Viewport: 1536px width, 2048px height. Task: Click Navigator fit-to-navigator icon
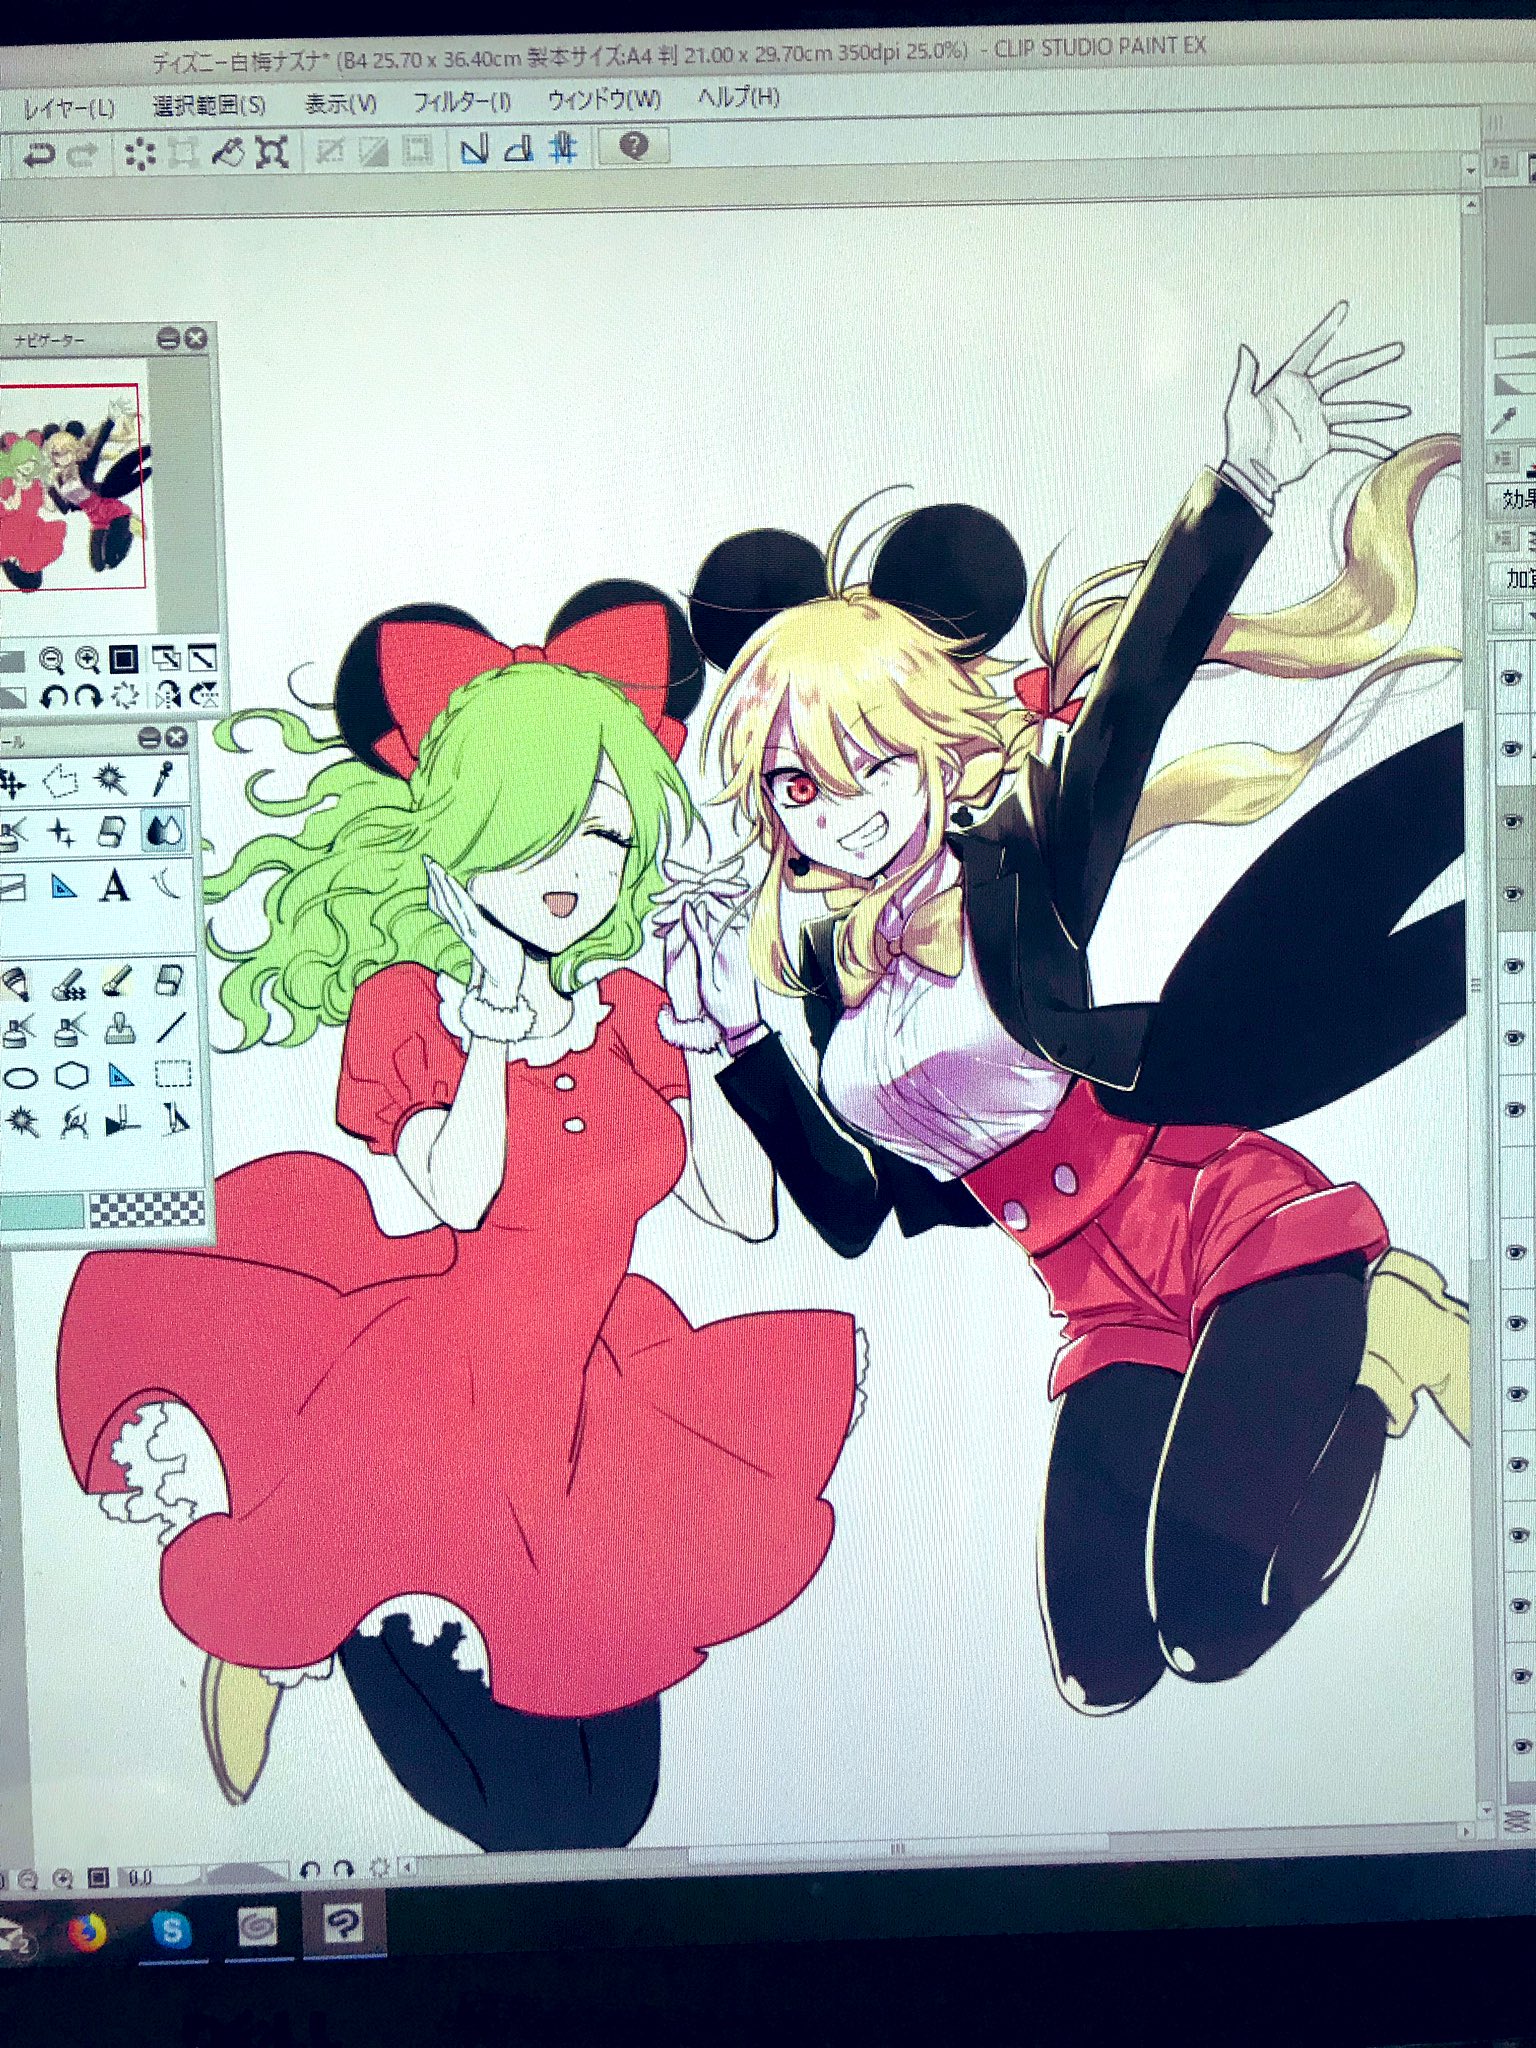[x=165, y=657]
